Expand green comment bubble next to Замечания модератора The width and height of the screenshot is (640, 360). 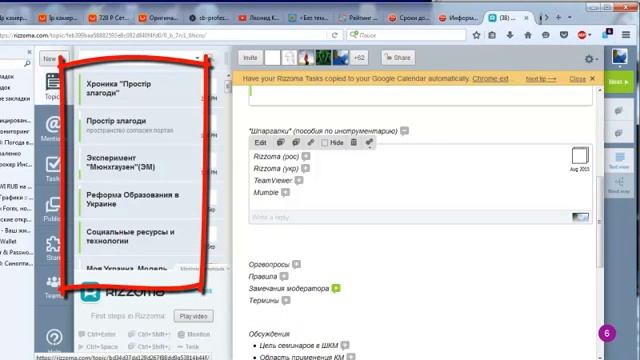click(x=336, y=288)
